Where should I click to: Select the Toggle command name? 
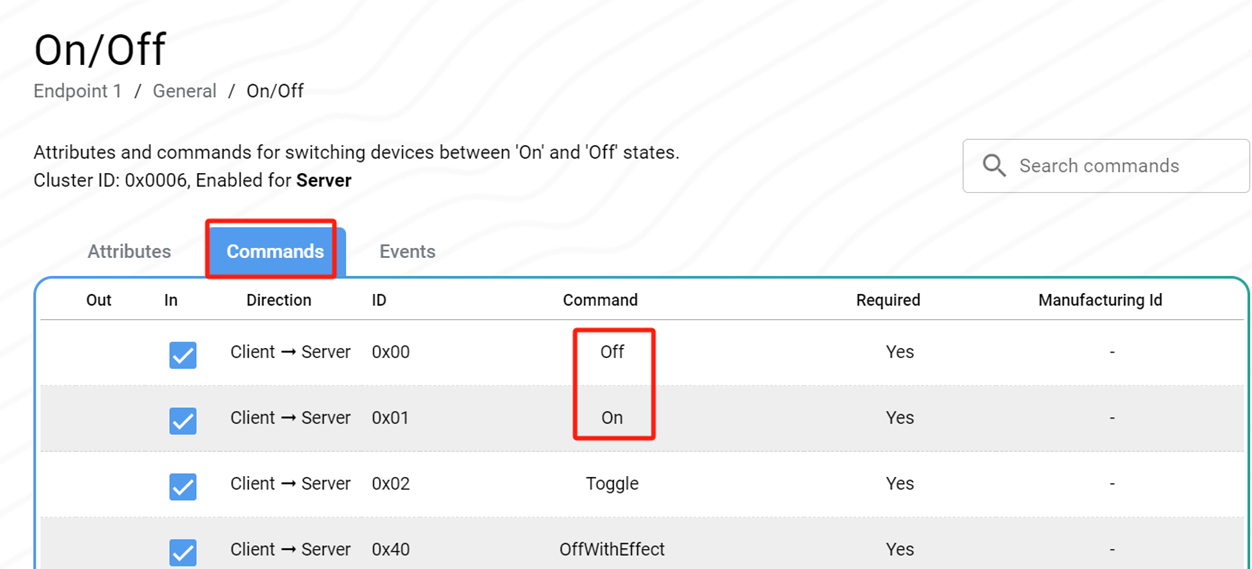[612, 484]
